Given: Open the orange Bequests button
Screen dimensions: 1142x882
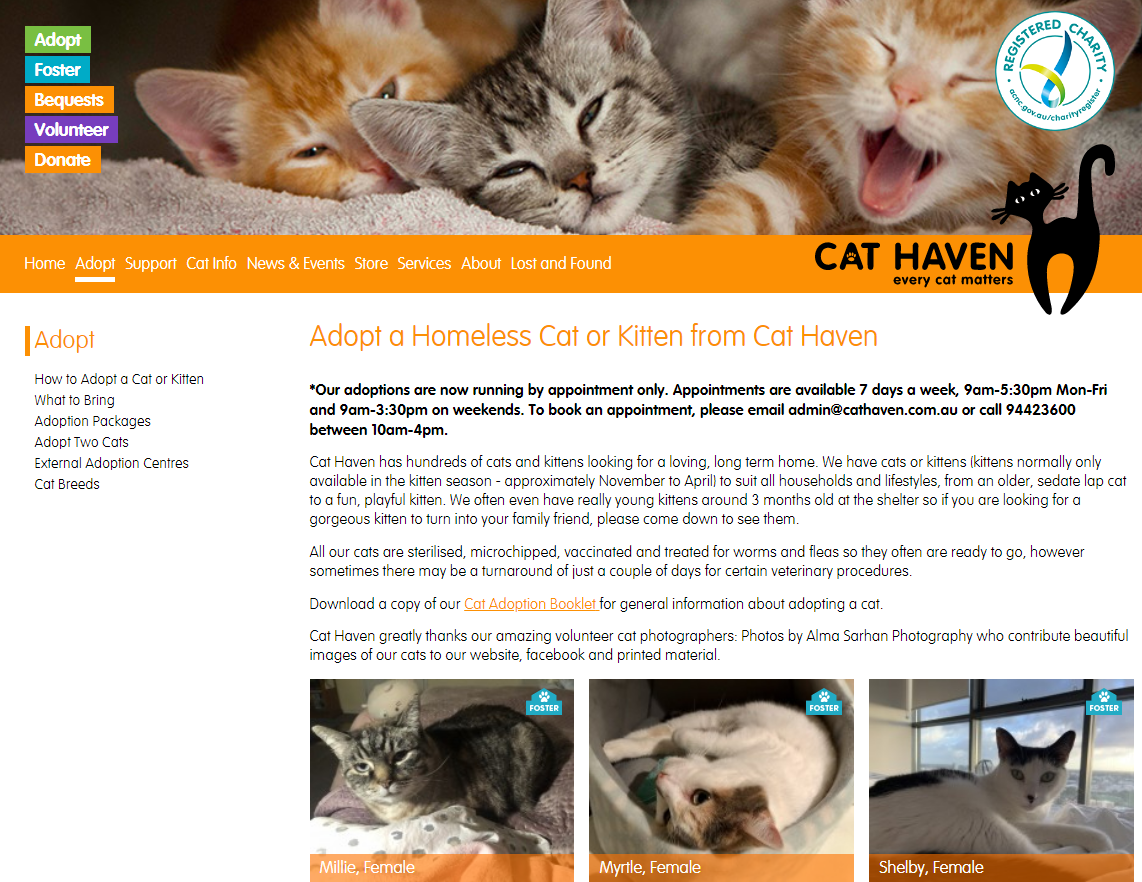Looking at the screenshot, I should (69, 99).
